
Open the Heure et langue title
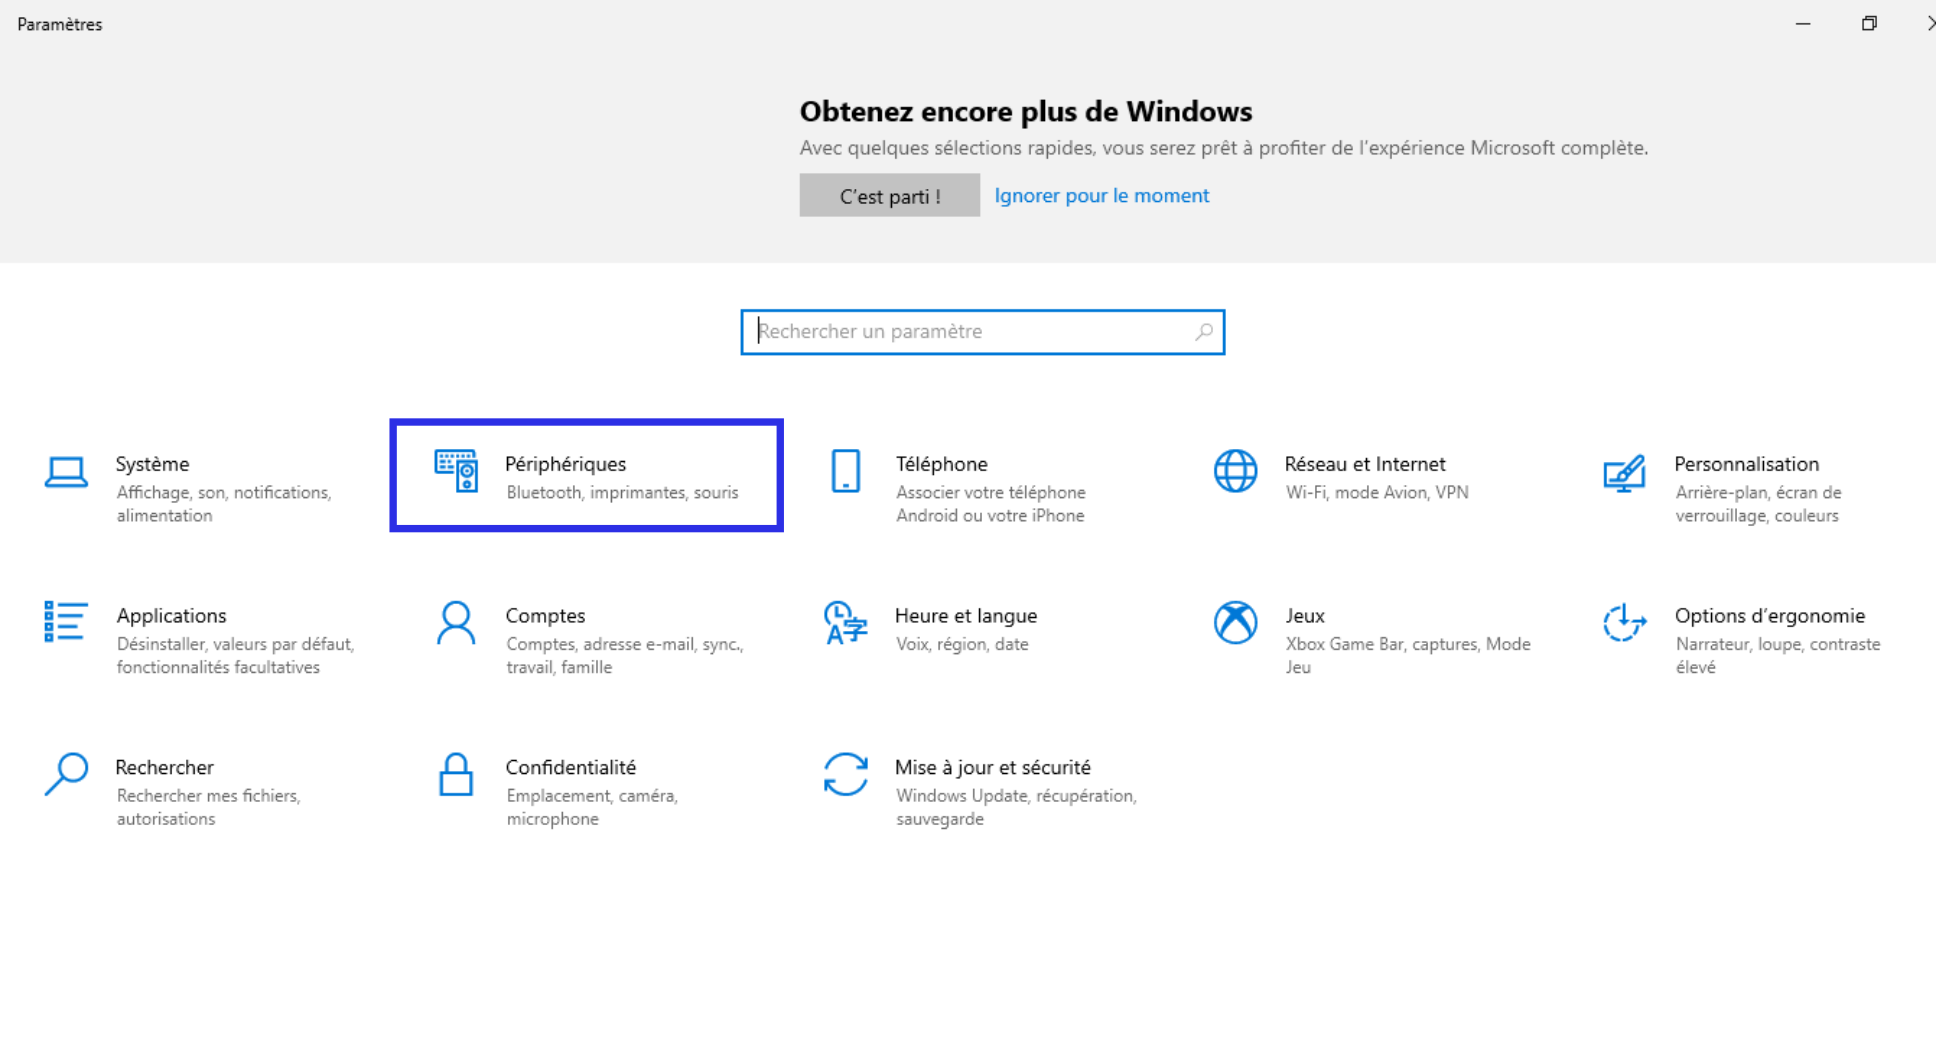966,616
